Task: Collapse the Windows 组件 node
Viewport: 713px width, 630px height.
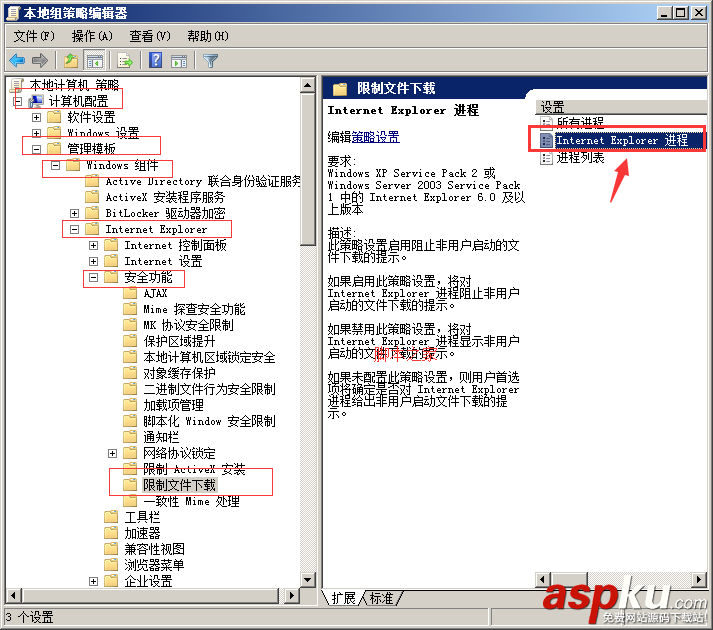Action: pos(55,165)
